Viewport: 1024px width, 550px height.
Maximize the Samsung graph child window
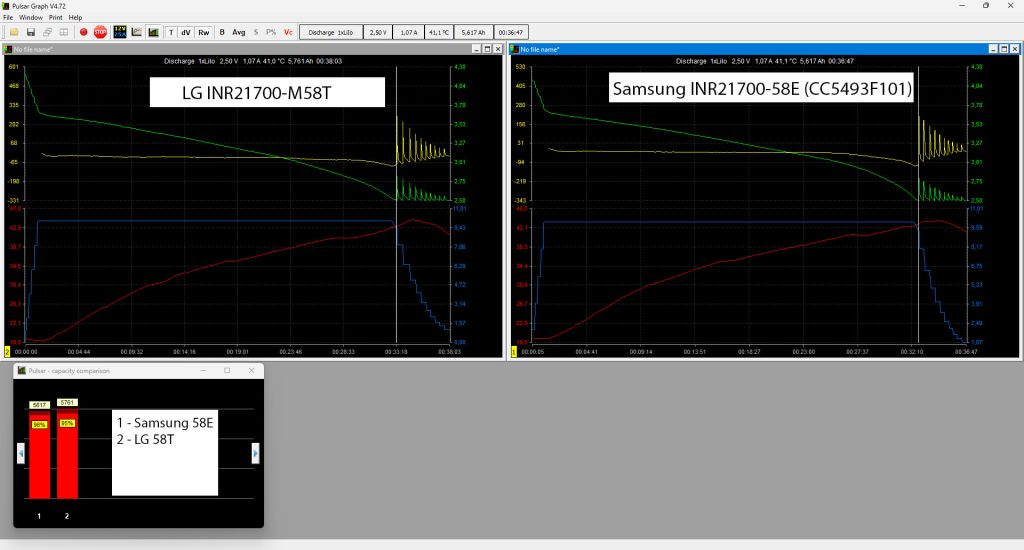pyautogui.click(x=1004, y=49)
